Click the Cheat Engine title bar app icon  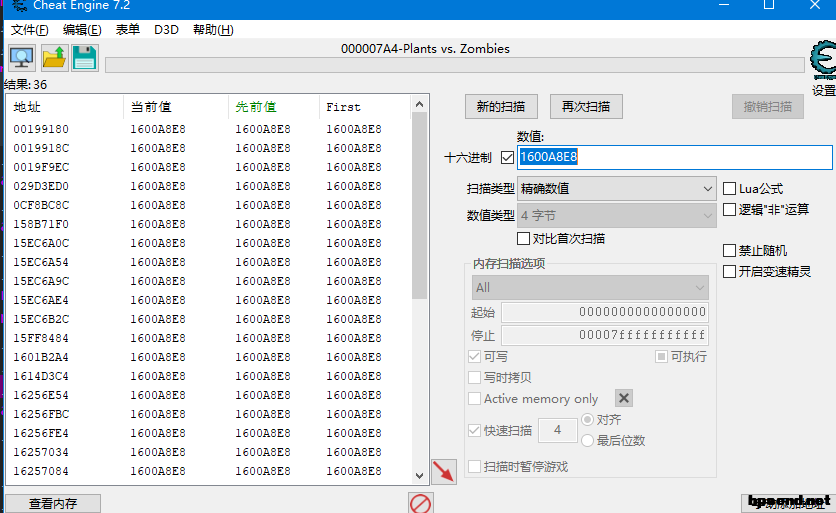(x=20, y=6)
